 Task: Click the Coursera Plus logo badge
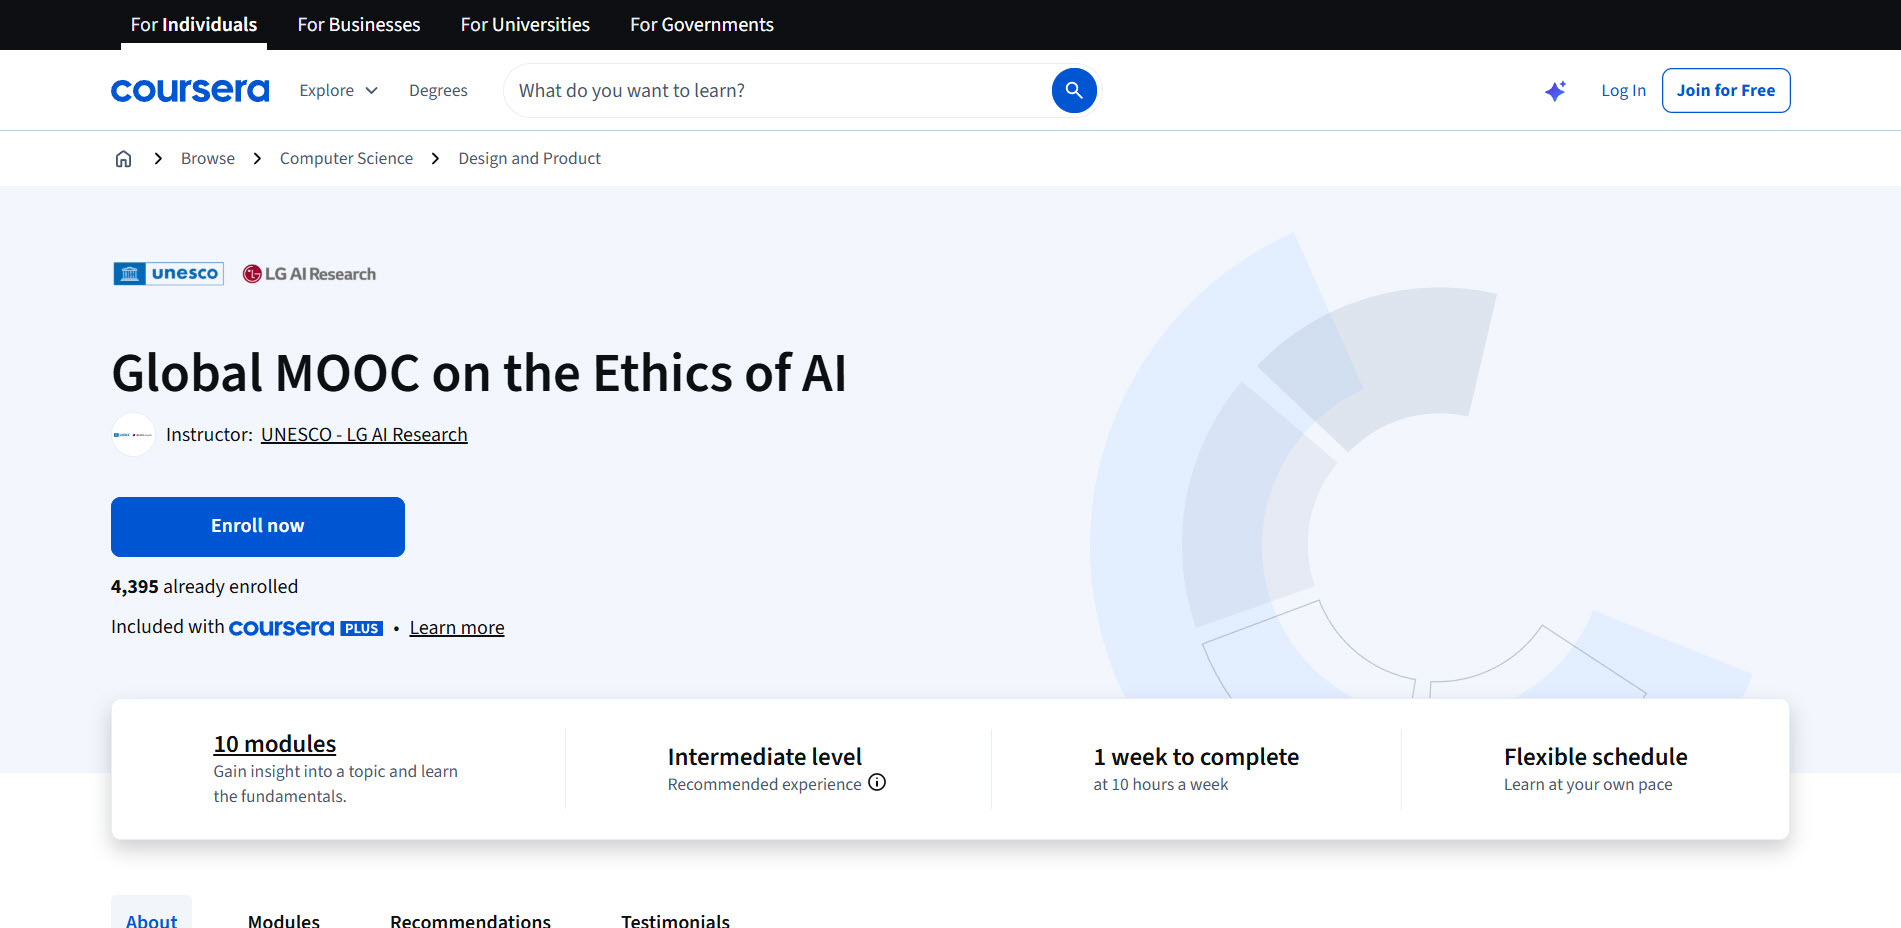coord(306,628)
